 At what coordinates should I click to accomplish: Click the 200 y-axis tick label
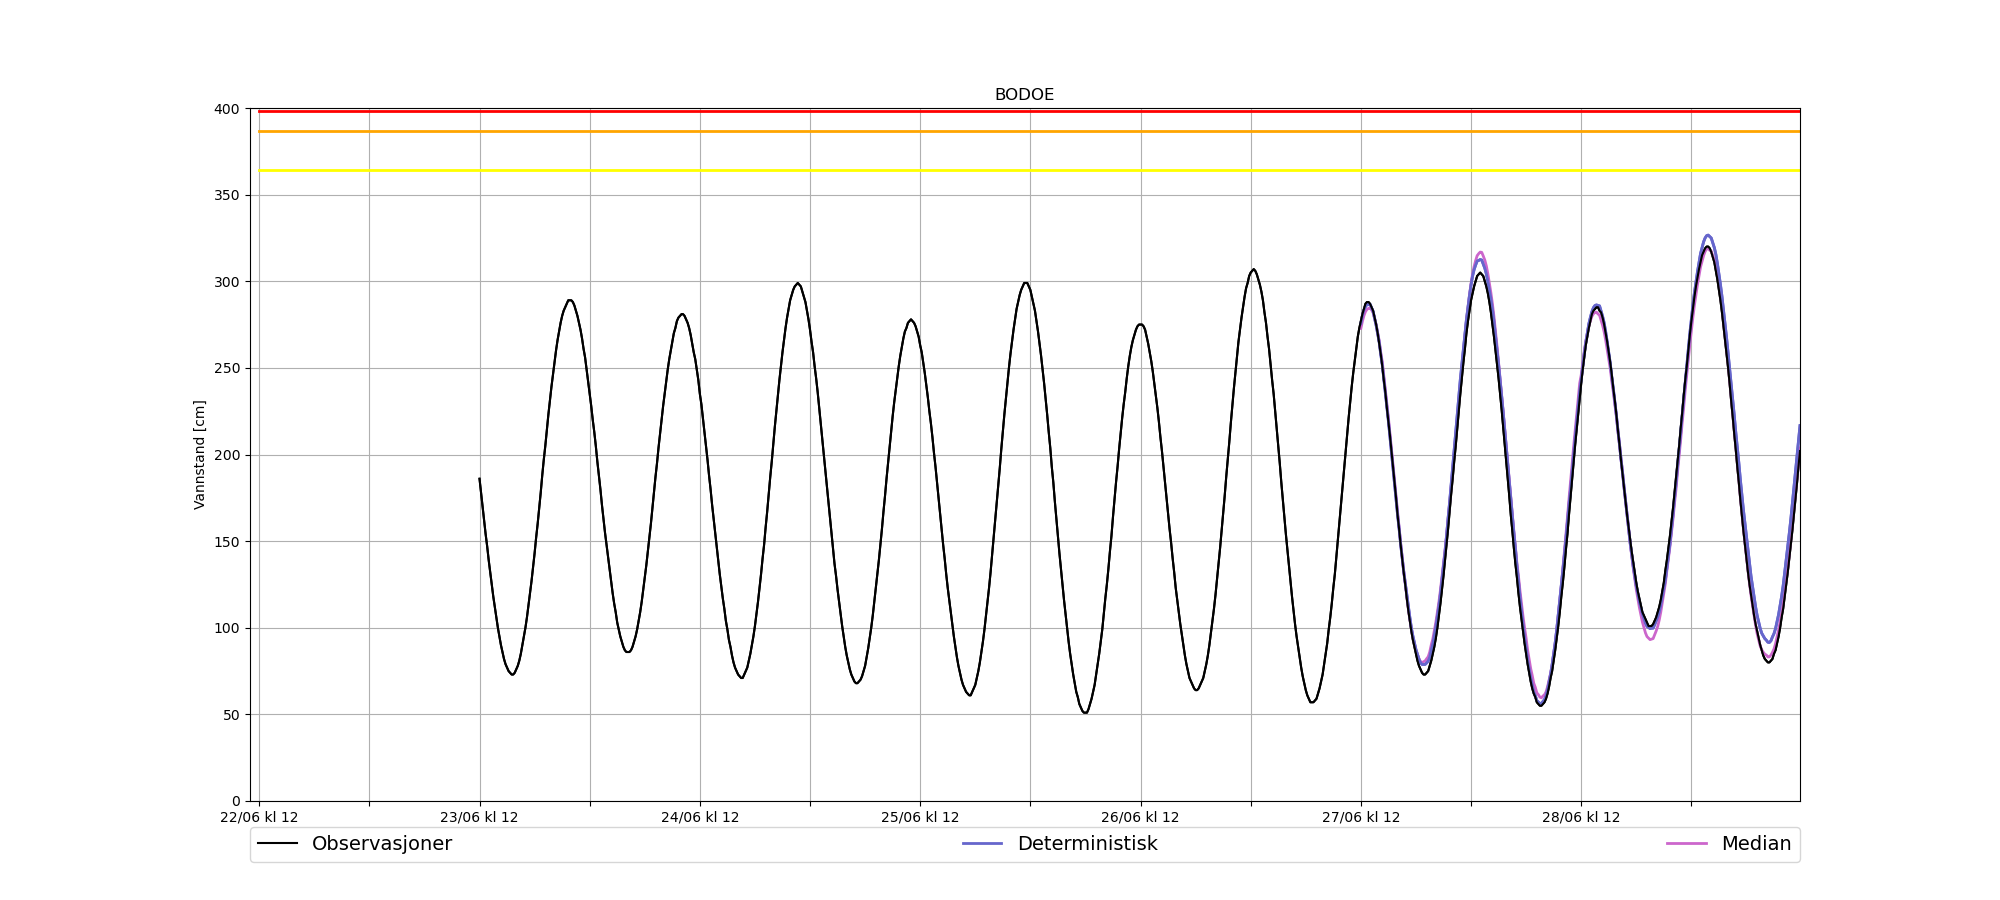227,455
